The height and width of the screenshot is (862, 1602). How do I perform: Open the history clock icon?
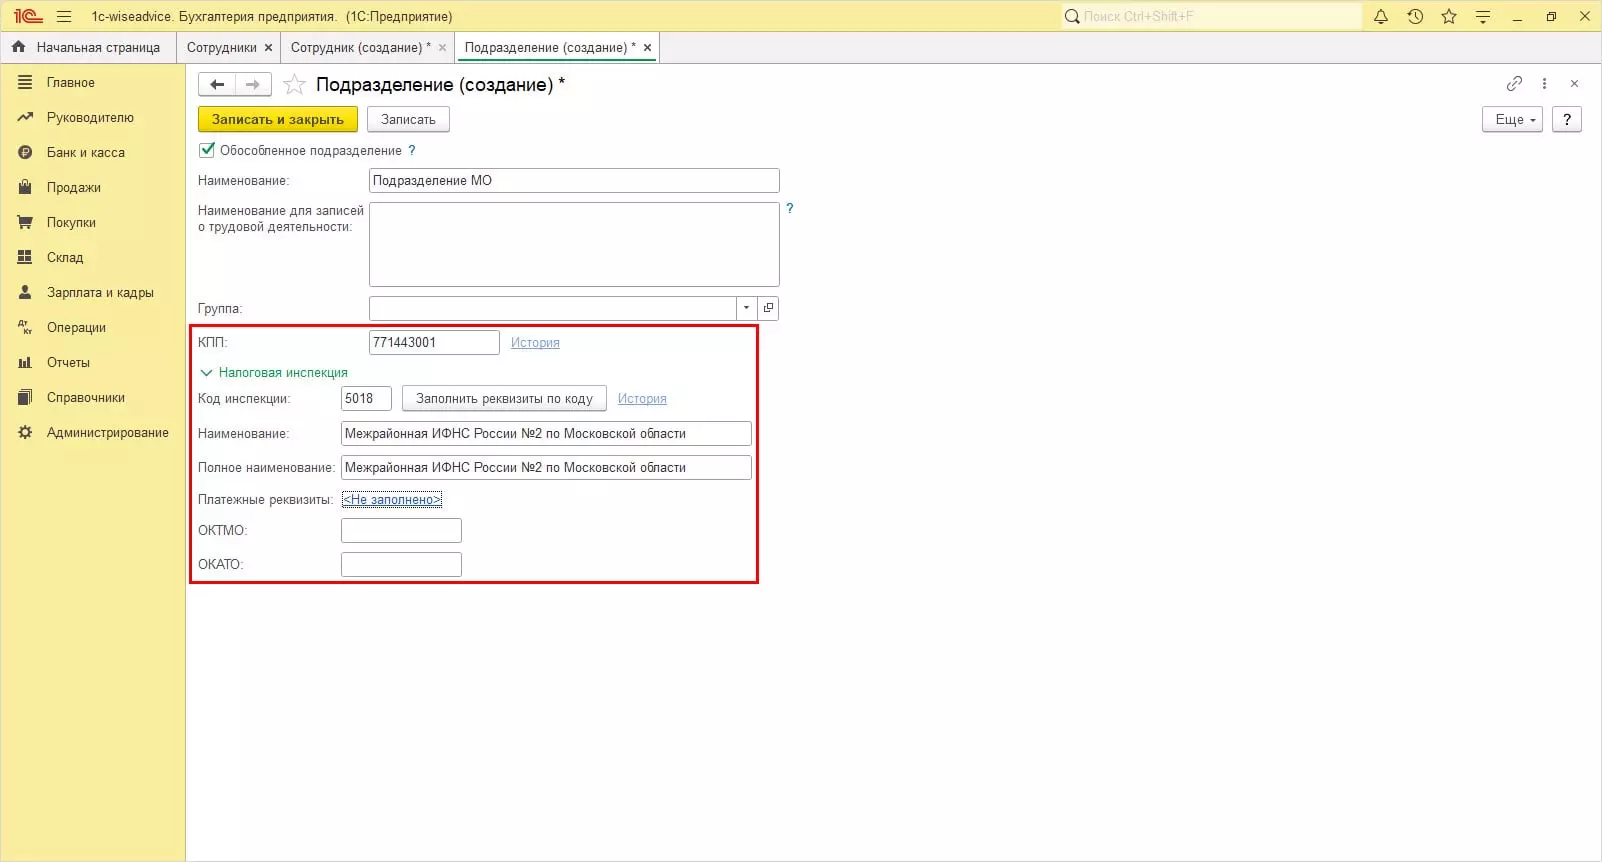click(x=1415, y=16)
